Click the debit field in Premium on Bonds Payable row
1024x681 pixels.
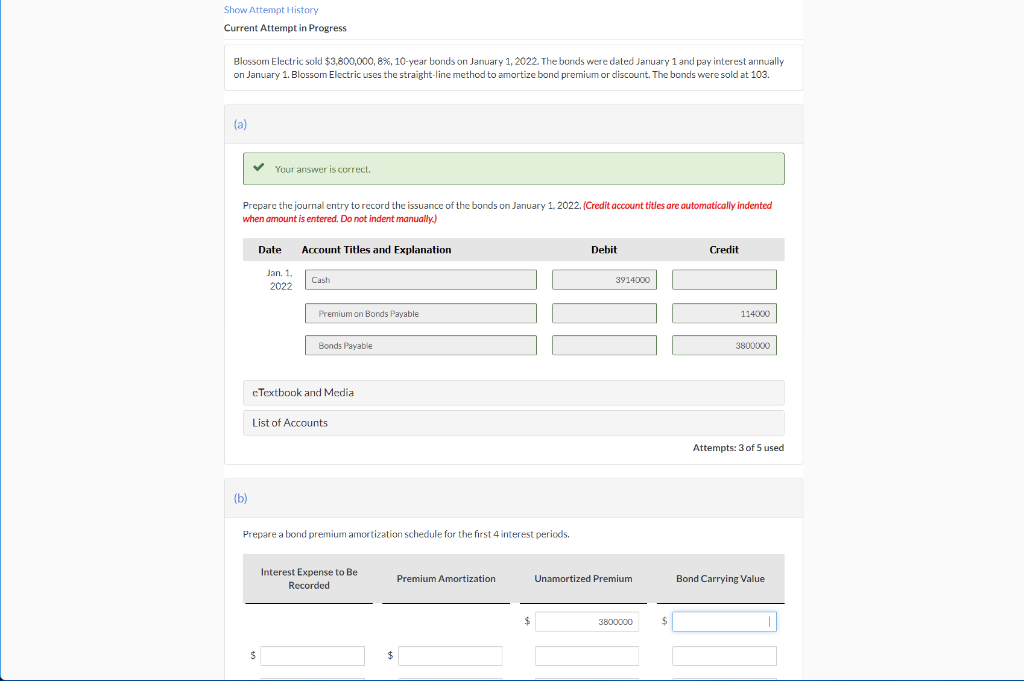point(604,313)
